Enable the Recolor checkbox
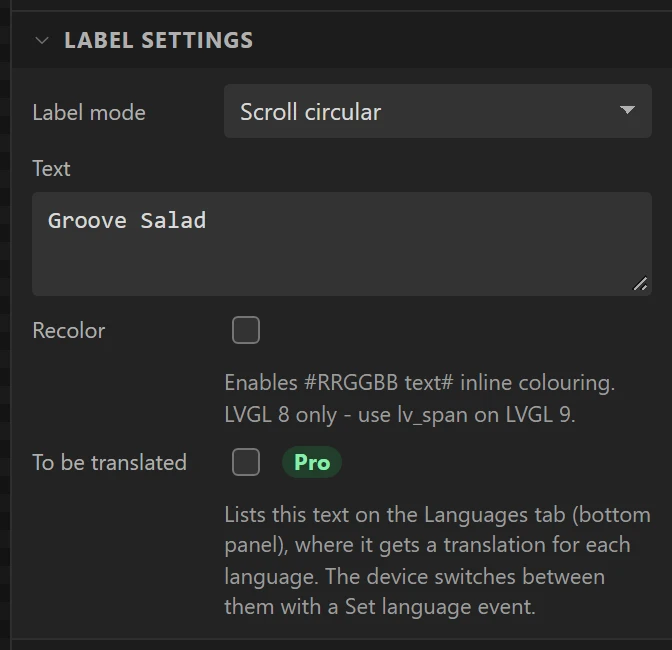672x650 pixels. tap(246, 330)
